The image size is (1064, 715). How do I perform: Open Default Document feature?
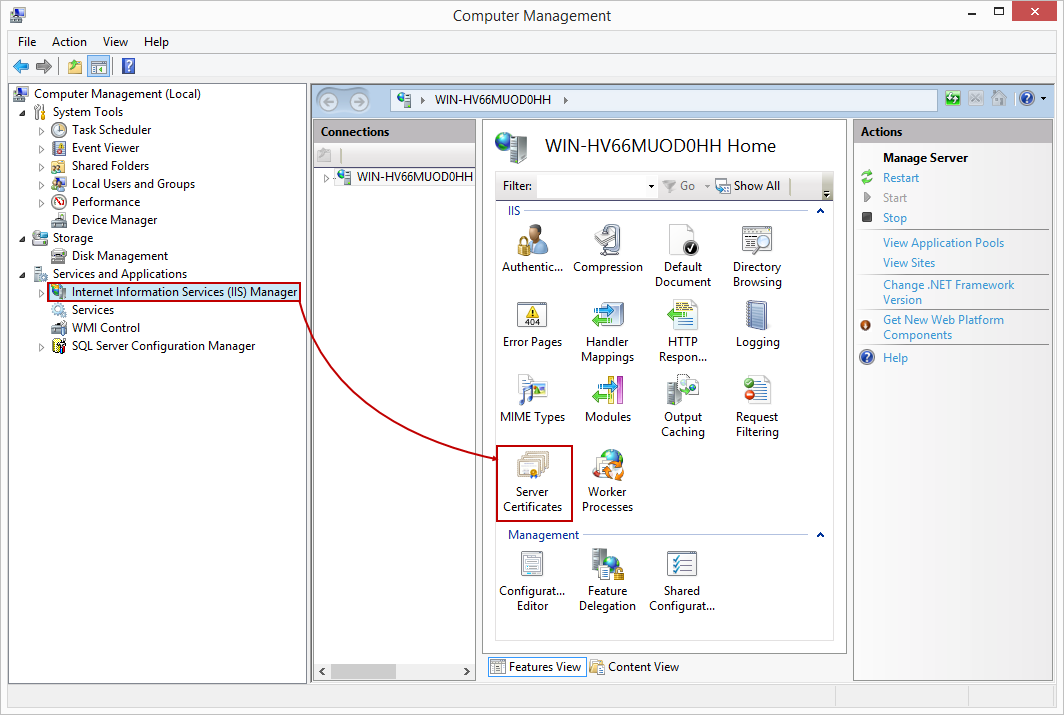683,256
